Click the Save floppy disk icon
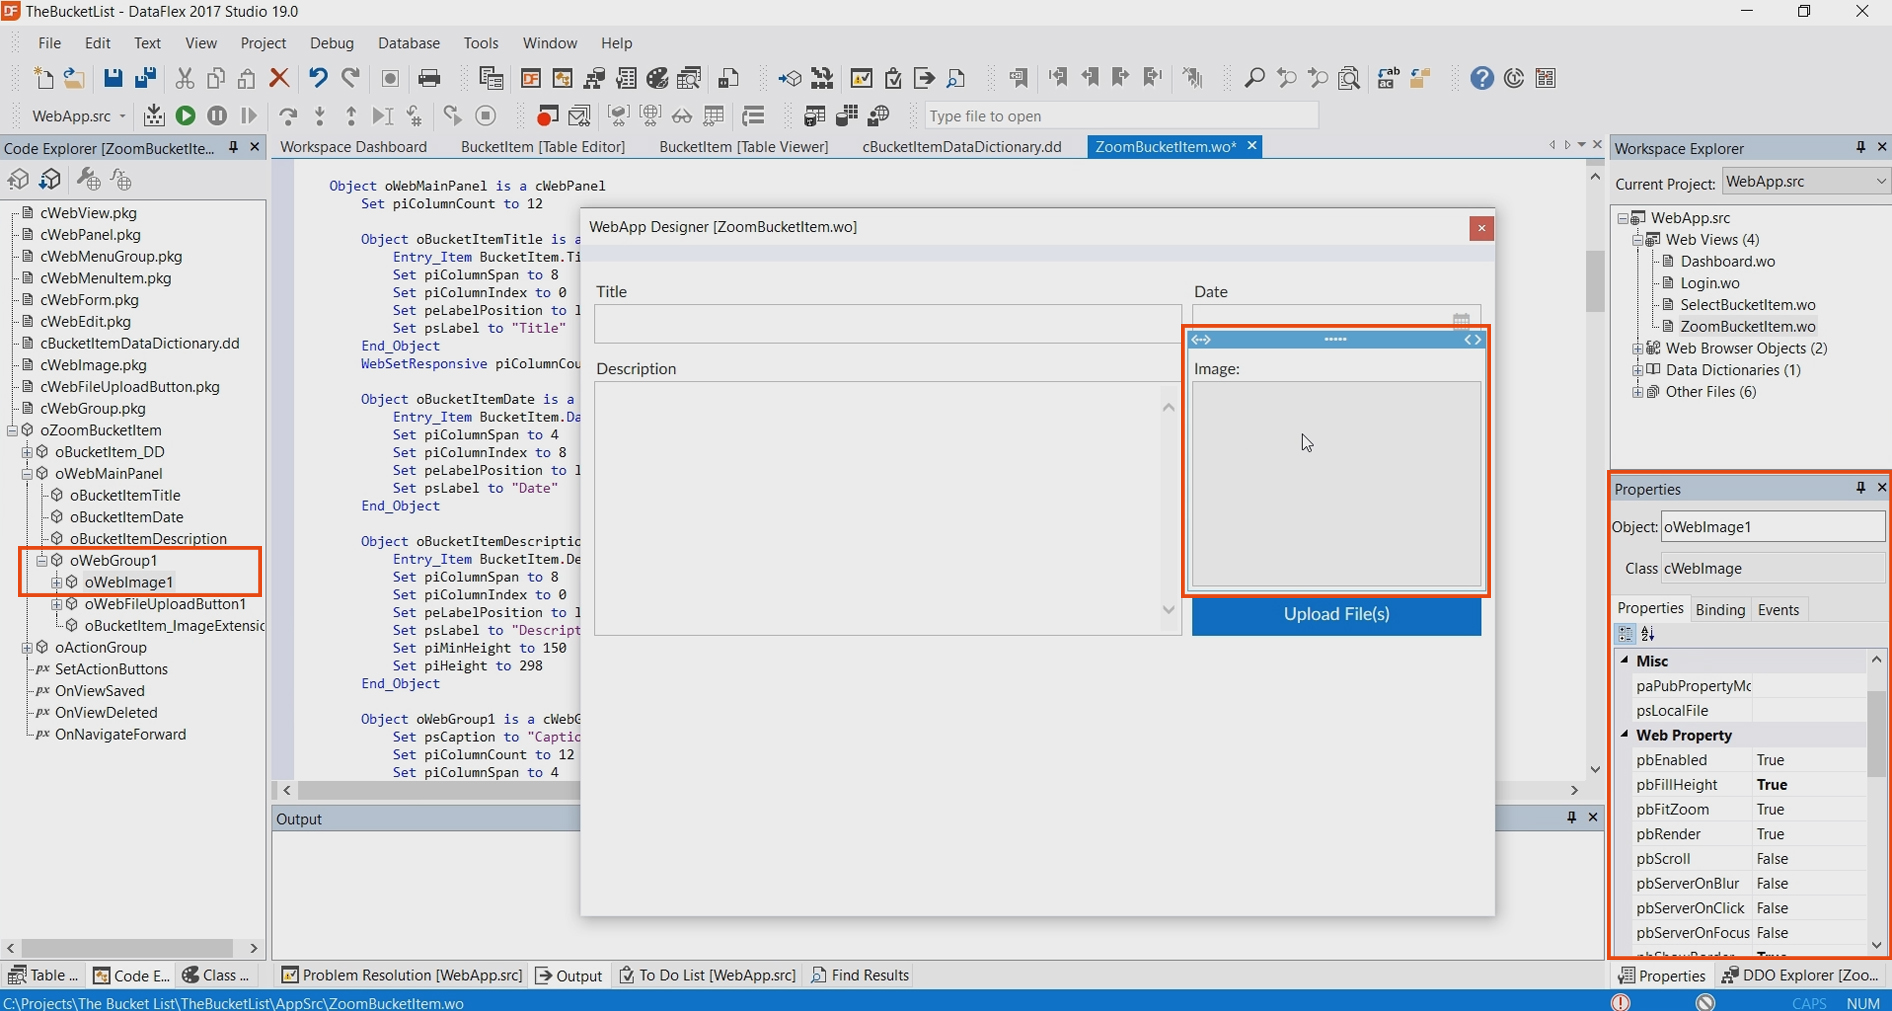Image resolution: width=1892 pixels, height=1011 pixels. [112, 78]
